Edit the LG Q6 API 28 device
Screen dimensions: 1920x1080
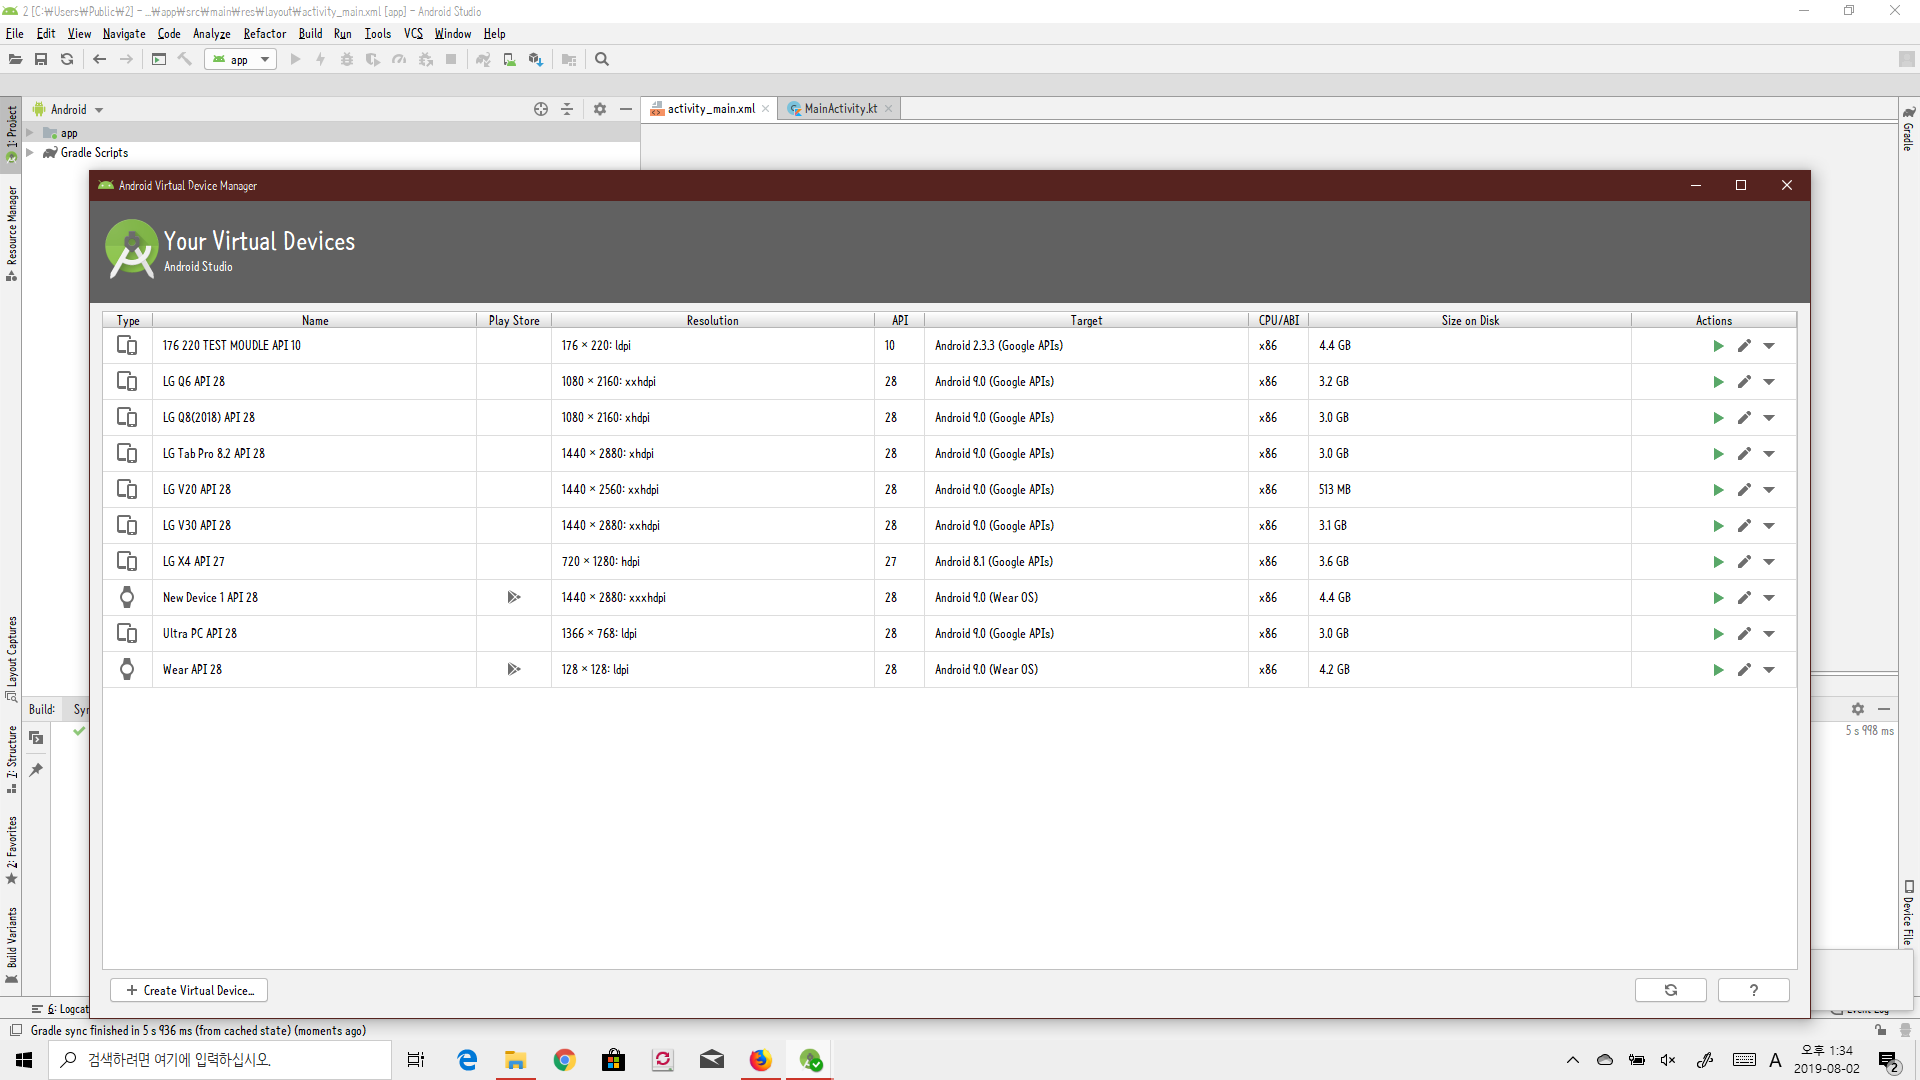tap(1744, 382)
